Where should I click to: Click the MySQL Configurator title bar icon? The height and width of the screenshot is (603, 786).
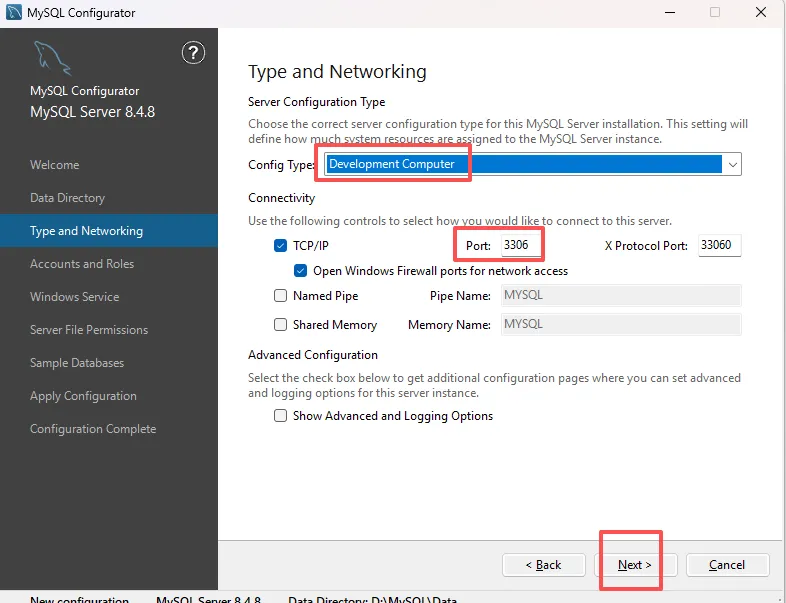pos(14,12)
